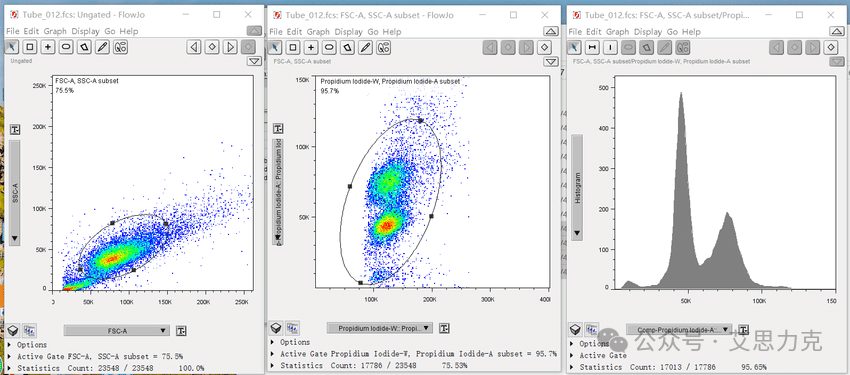This screenshot has width=850, height=375.
Task: Open Help menu in histogram window
Action: tap(691, 32)
